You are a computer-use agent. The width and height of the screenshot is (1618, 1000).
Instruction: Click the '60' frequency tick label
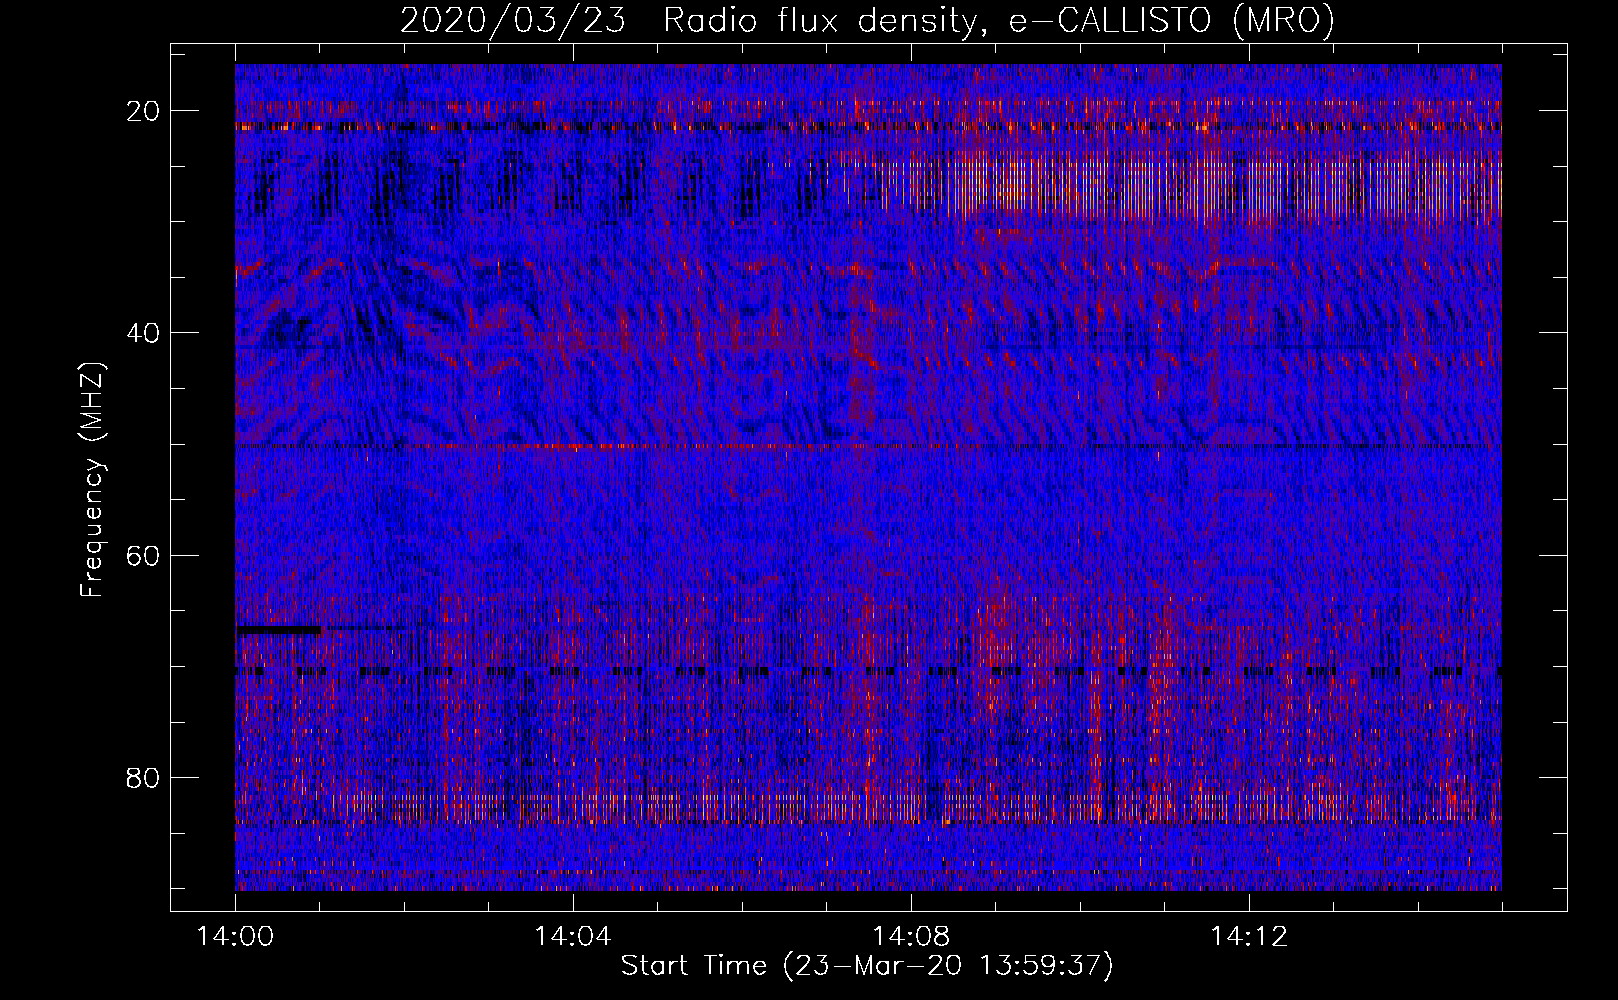click(144, 555)
